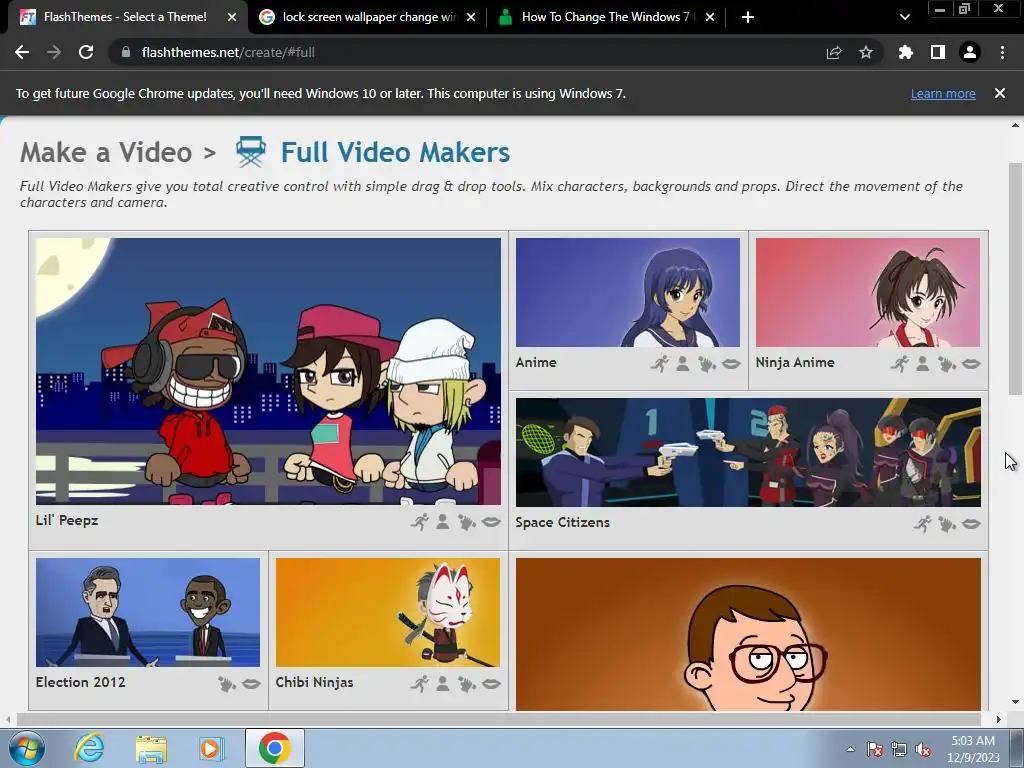Open the Chibi Ninjas theme thumbnail
1024x768 pixels.
tap(388, 612)
